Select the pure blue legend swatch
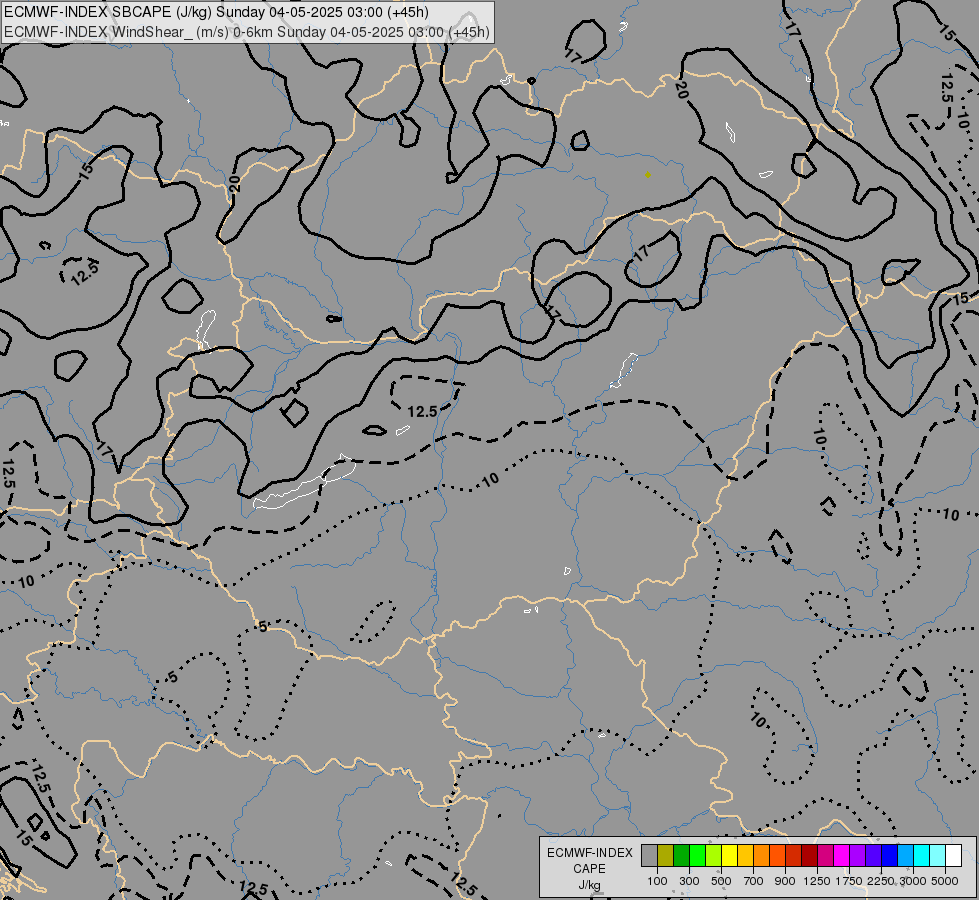Image resolution: width=979 pixels, height=900 pixels. tap(889, 855)
